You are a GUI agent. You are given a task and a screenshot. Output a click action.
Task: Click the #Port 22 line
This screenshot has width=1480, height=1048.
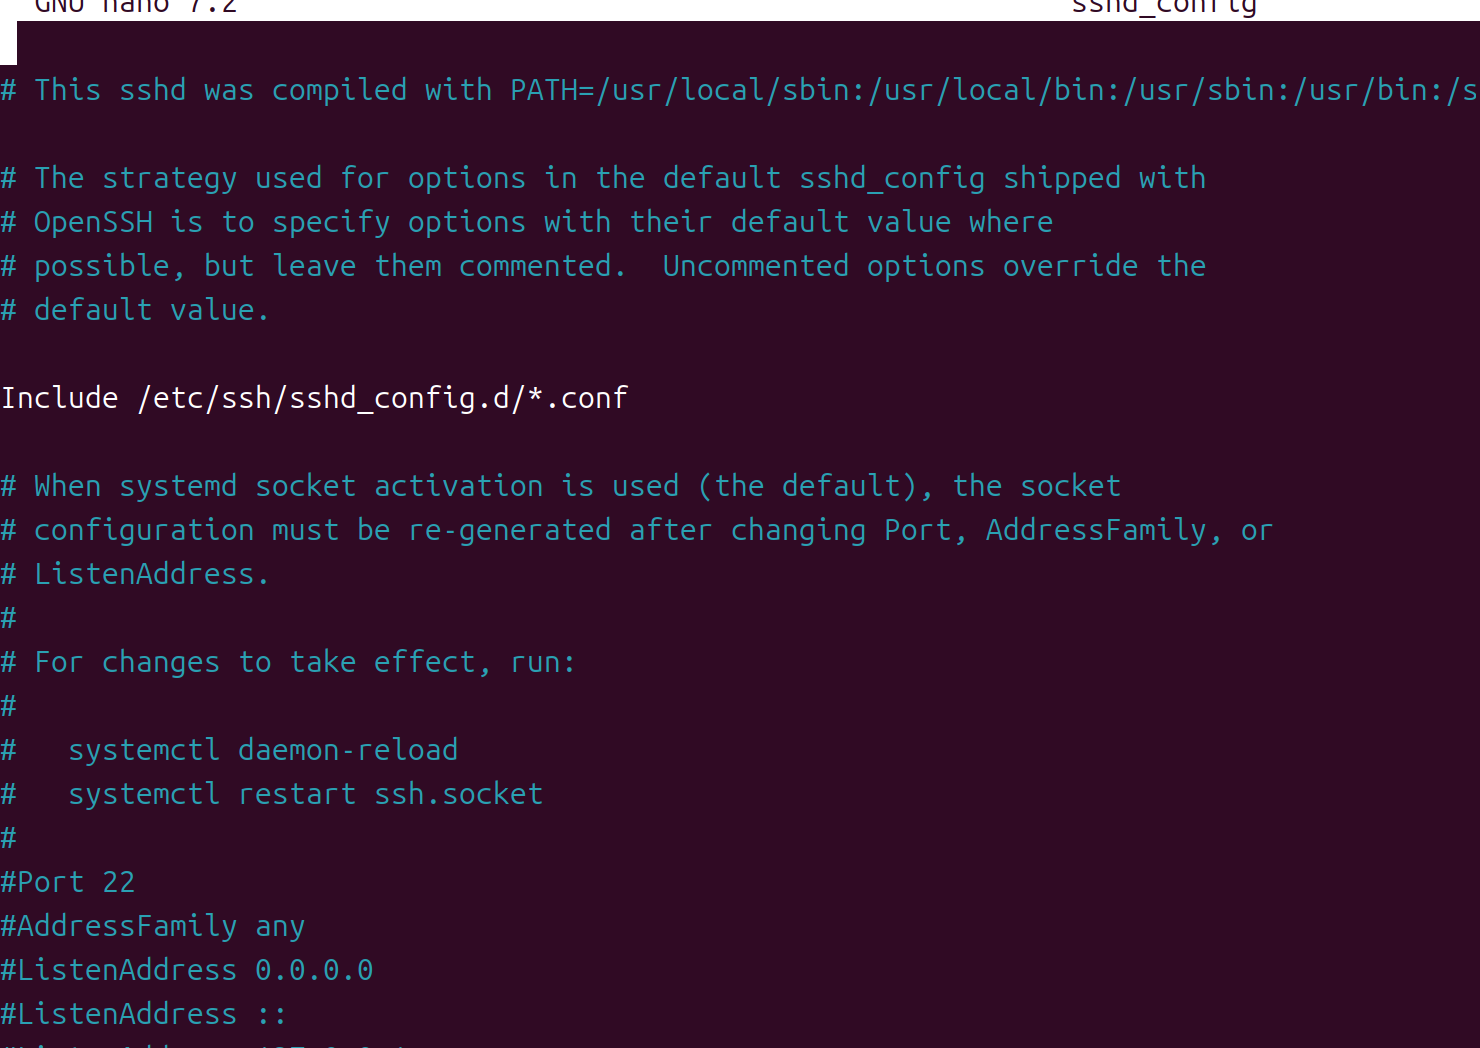(x=68, y=882)
